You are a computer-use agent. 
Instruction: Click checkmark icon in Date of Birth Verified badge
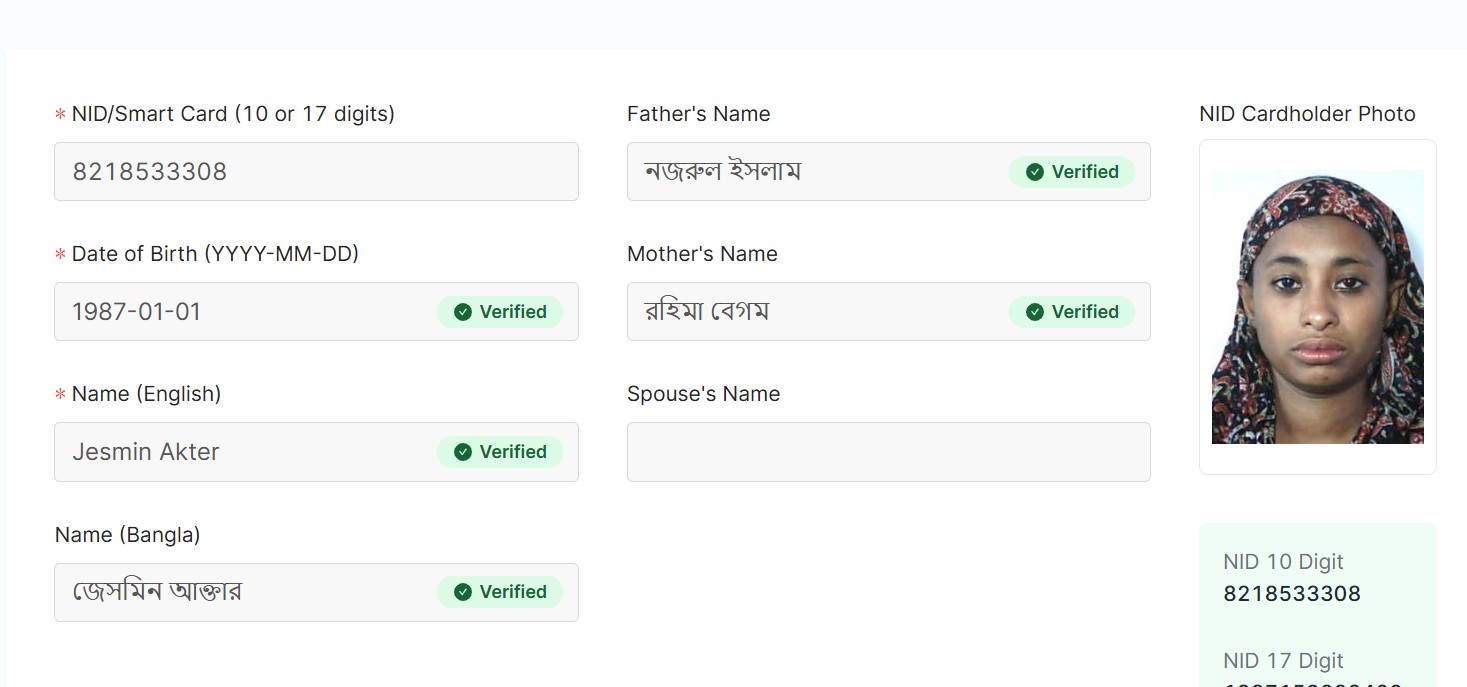(463, 312)
